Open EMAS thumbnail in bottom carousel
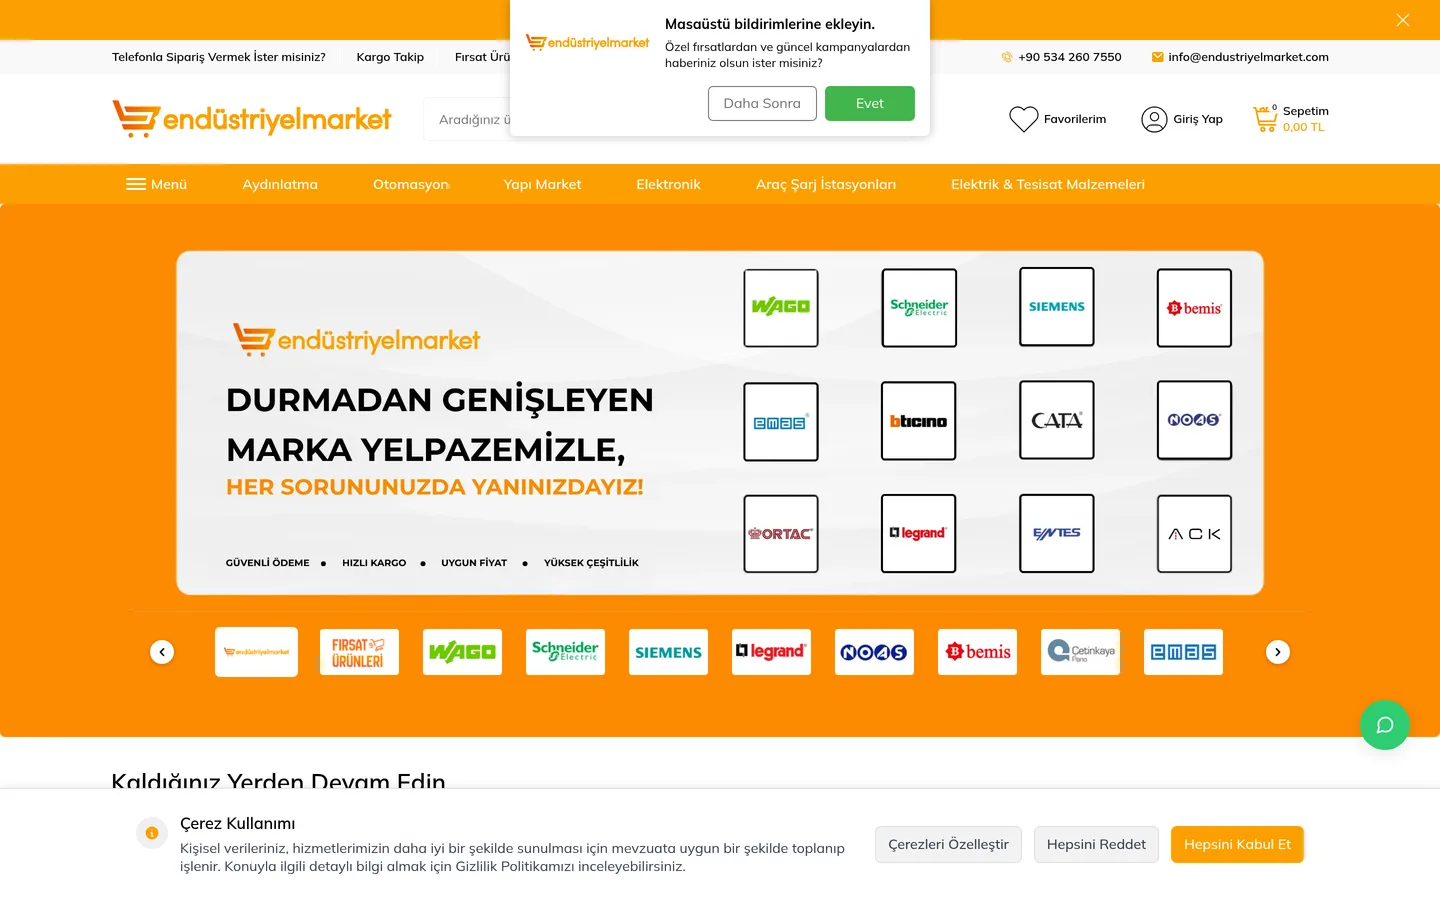 click(1183, 652)
